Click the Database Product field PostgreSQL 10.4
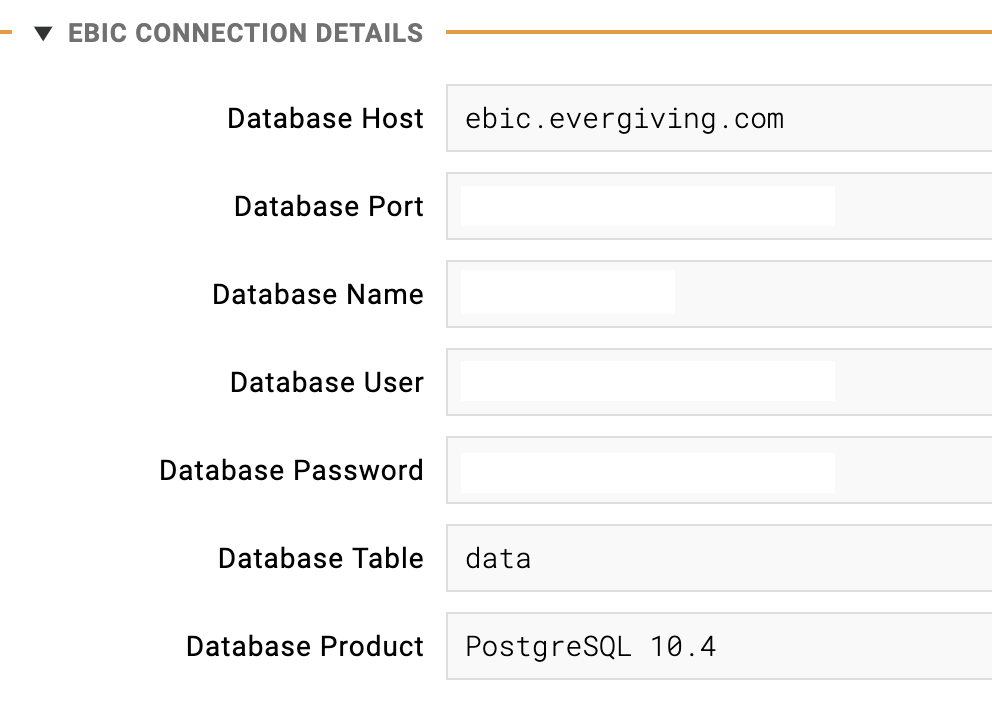Image resolution: width=992 pixels, height=710 pixels. point(719,646)
